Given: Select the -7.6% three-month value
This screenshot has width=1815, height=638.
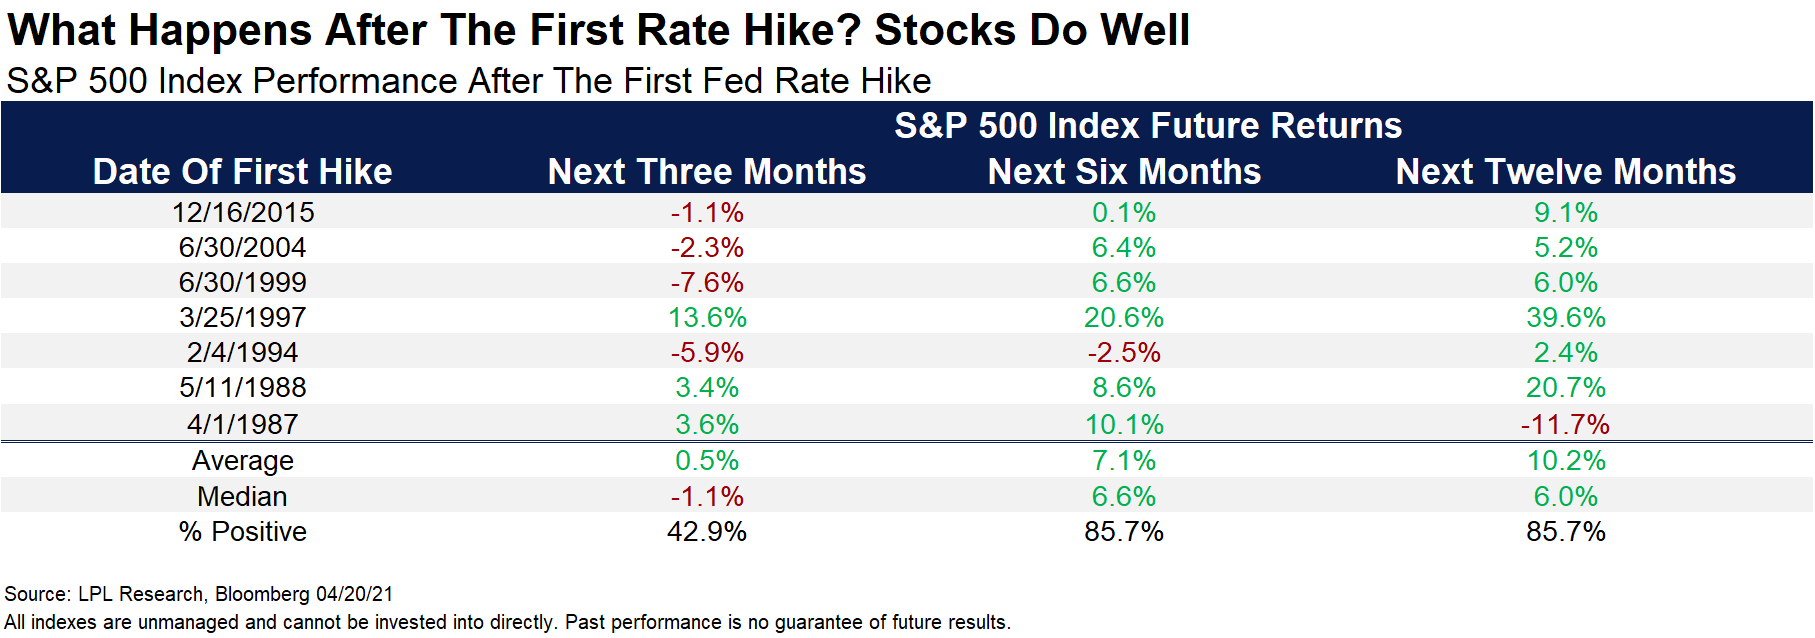Looking at the screenshot, I should [707, 282].
